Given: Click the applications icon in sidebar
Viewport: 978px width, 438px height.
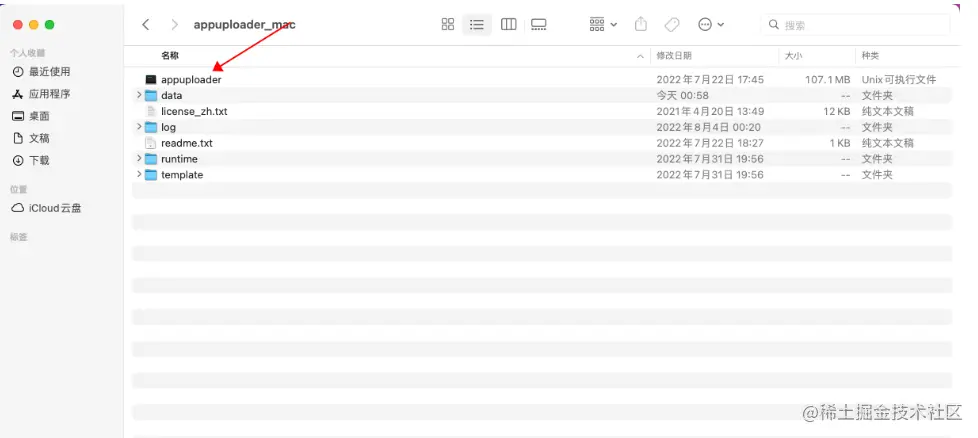Looking at the screenshot, I should point(18,94).
